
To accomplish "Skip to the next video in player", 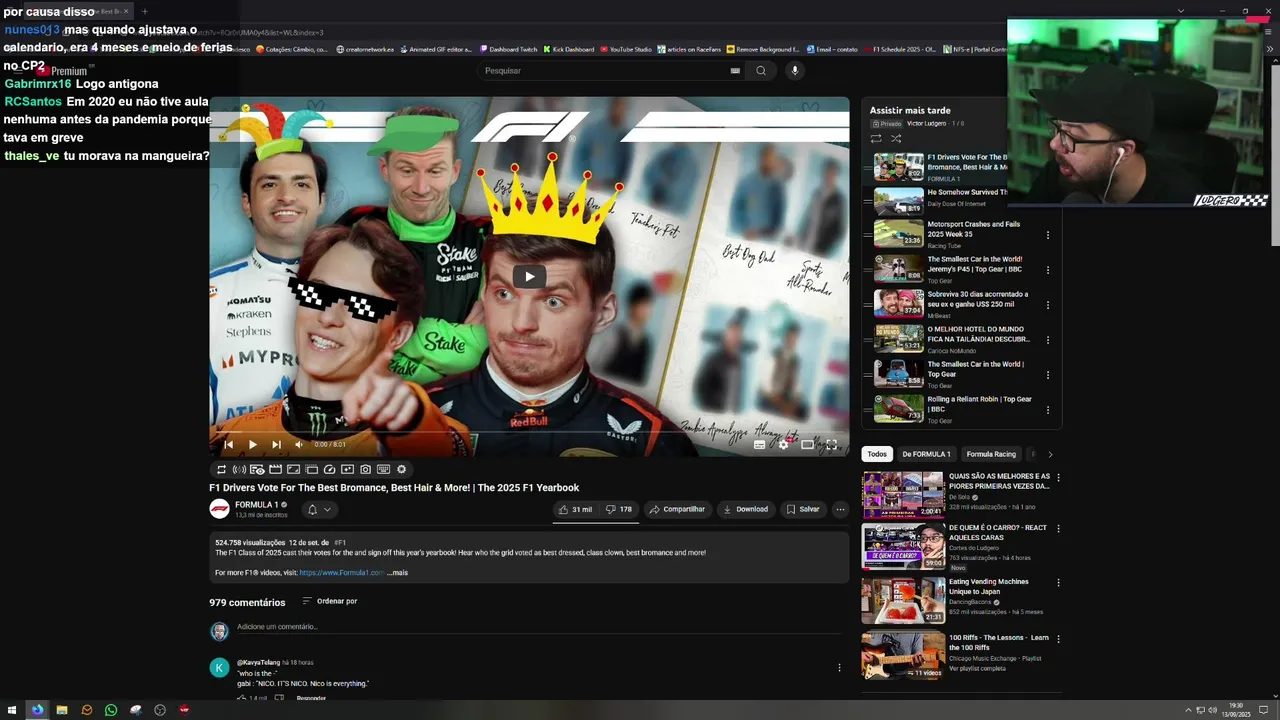I will coord(276,444).
